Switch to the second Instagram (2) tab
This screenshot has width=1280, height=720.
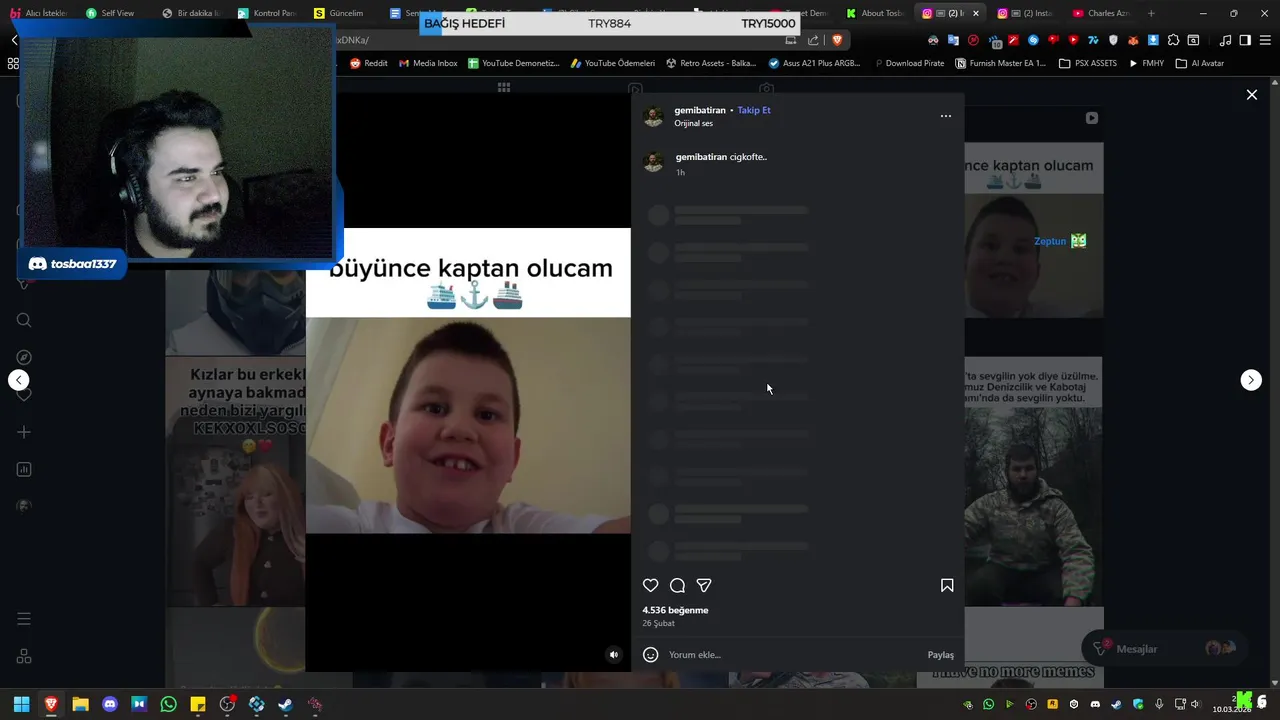tap(1026, 13)
